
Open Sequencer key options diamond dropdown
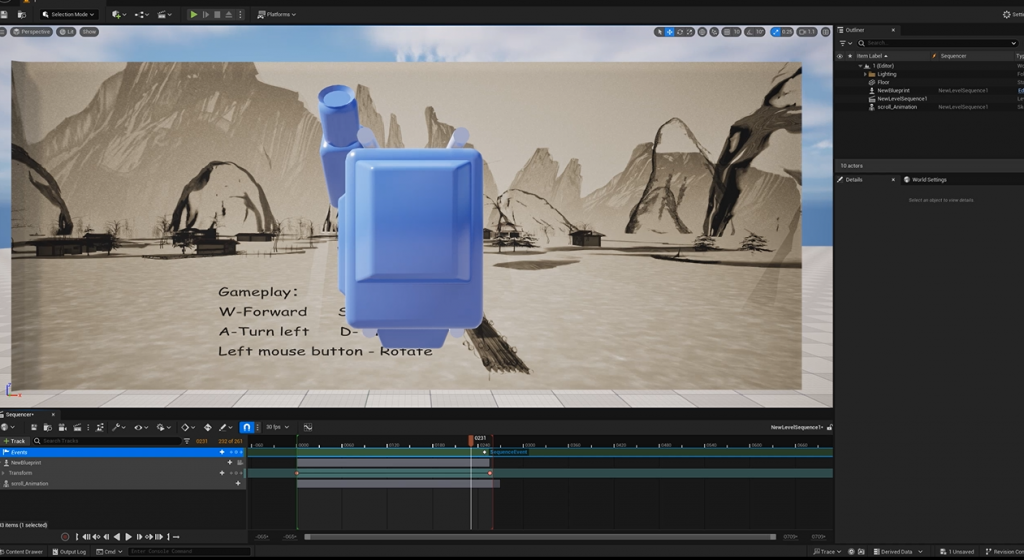point(187,428)
